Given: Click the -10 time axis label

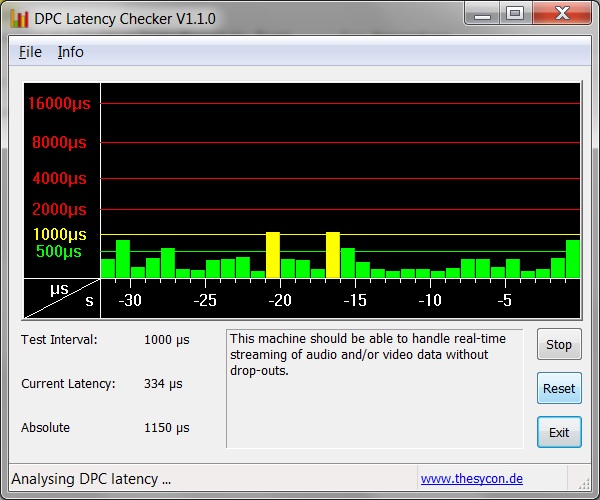Looking at the screenshot, I should point(430,300).
